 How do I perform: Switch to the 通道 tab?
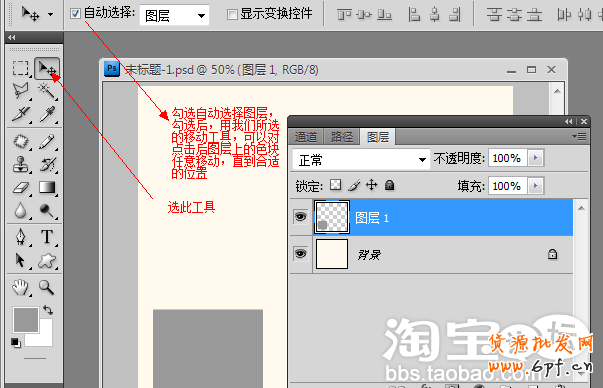click(x=306, y=137)
